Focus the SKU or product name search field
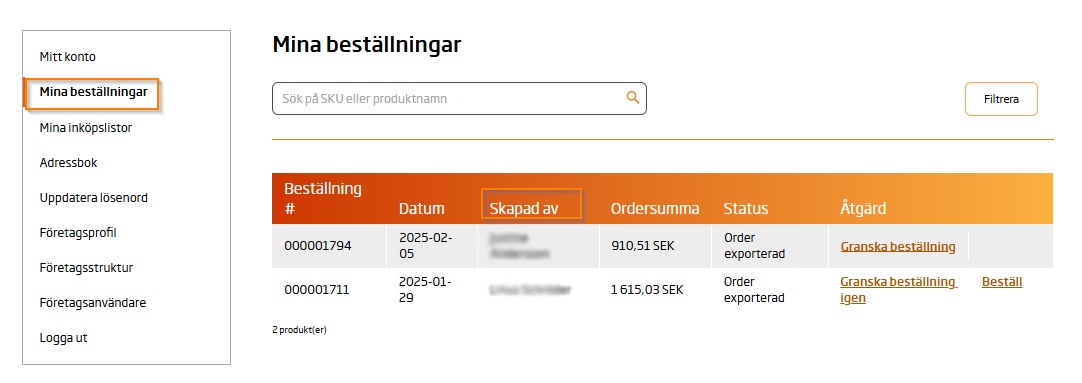The height and width of the screenshot is (383, 1082). tap(459, 99)
